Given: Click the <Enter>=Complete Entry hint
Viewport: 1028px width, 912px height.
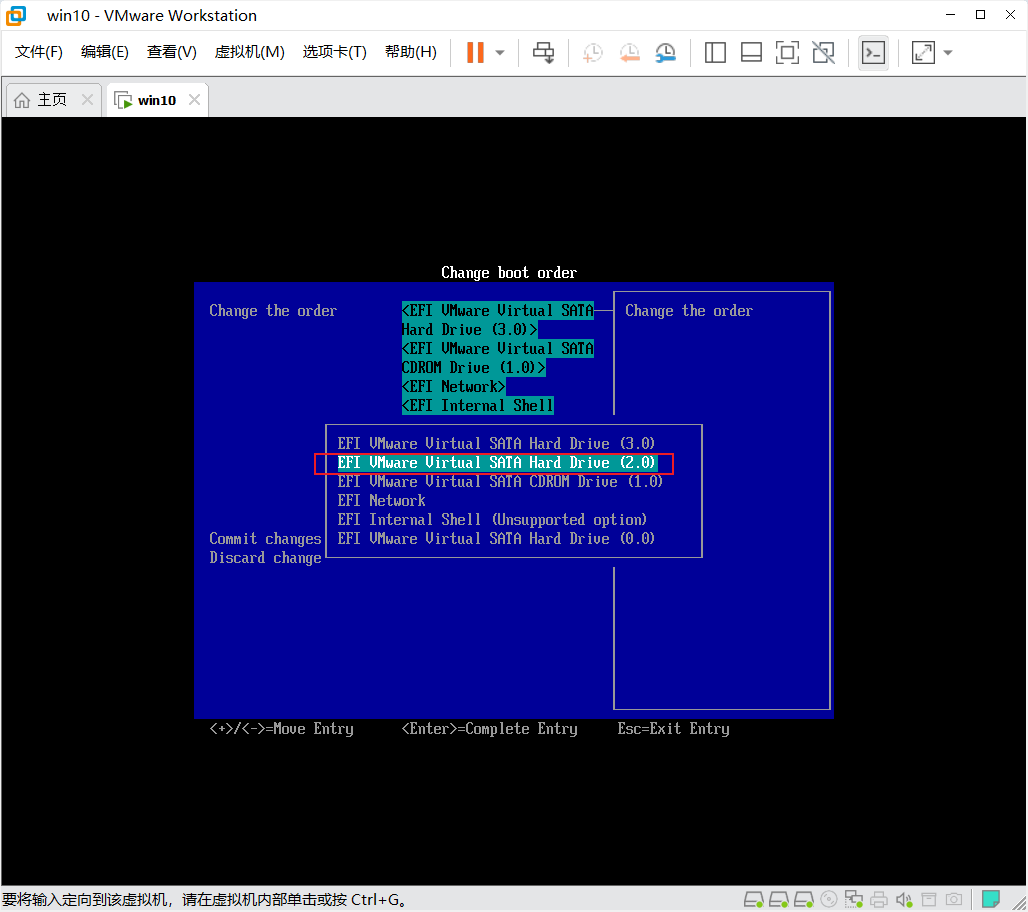Looking at the screenshot, I should (x=490, y=729).
